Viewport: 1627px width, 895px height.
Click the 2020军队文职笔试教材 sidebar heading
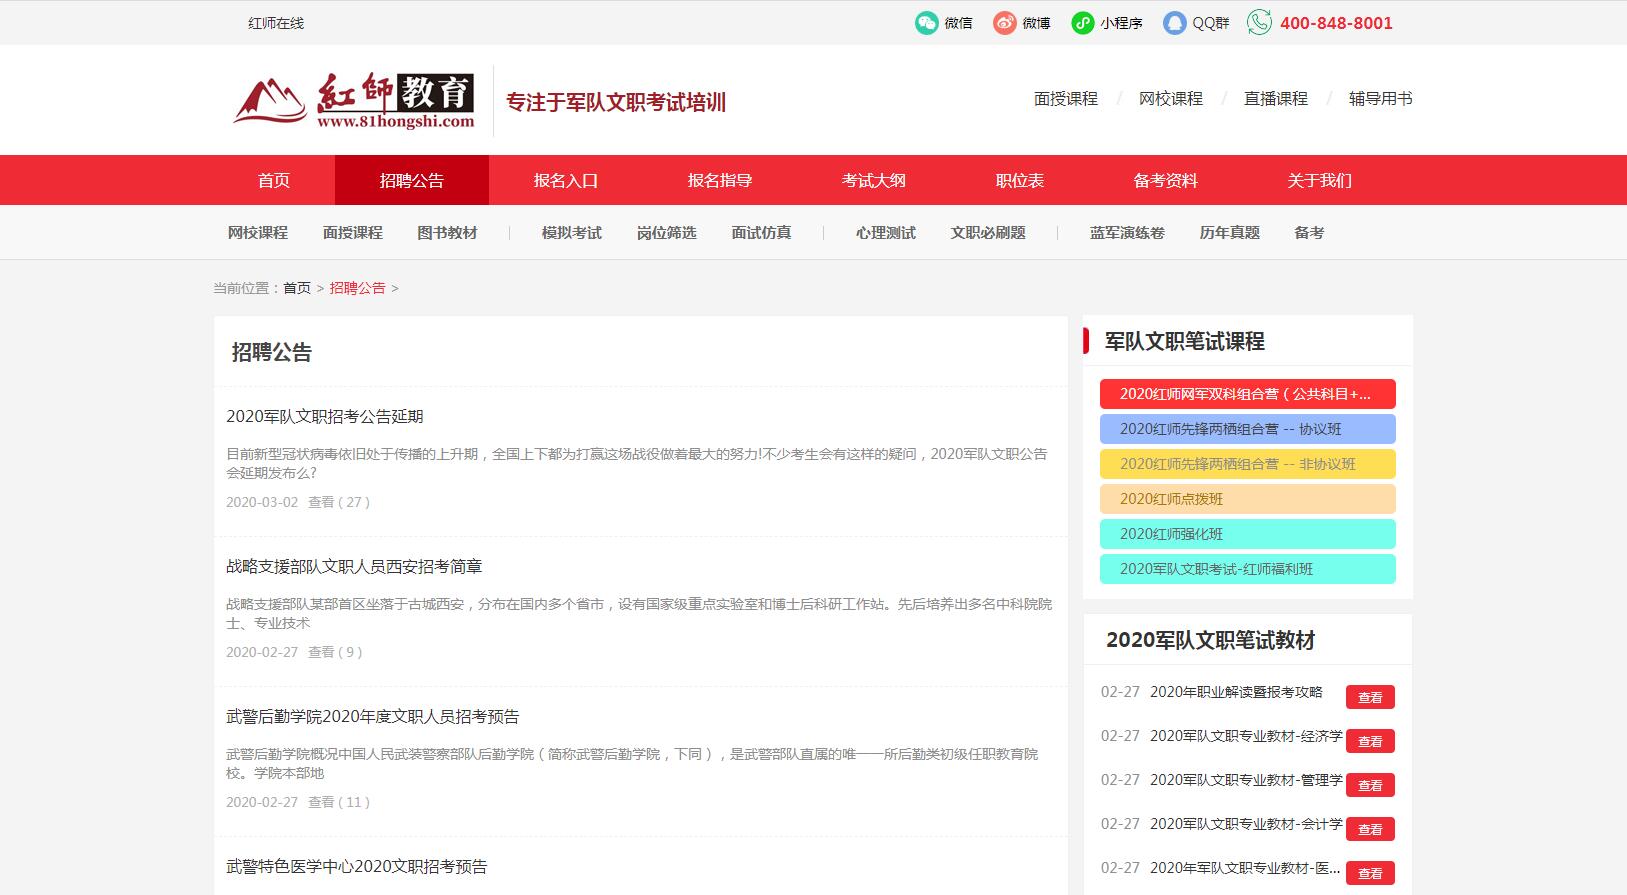[x=1210, y=640]
